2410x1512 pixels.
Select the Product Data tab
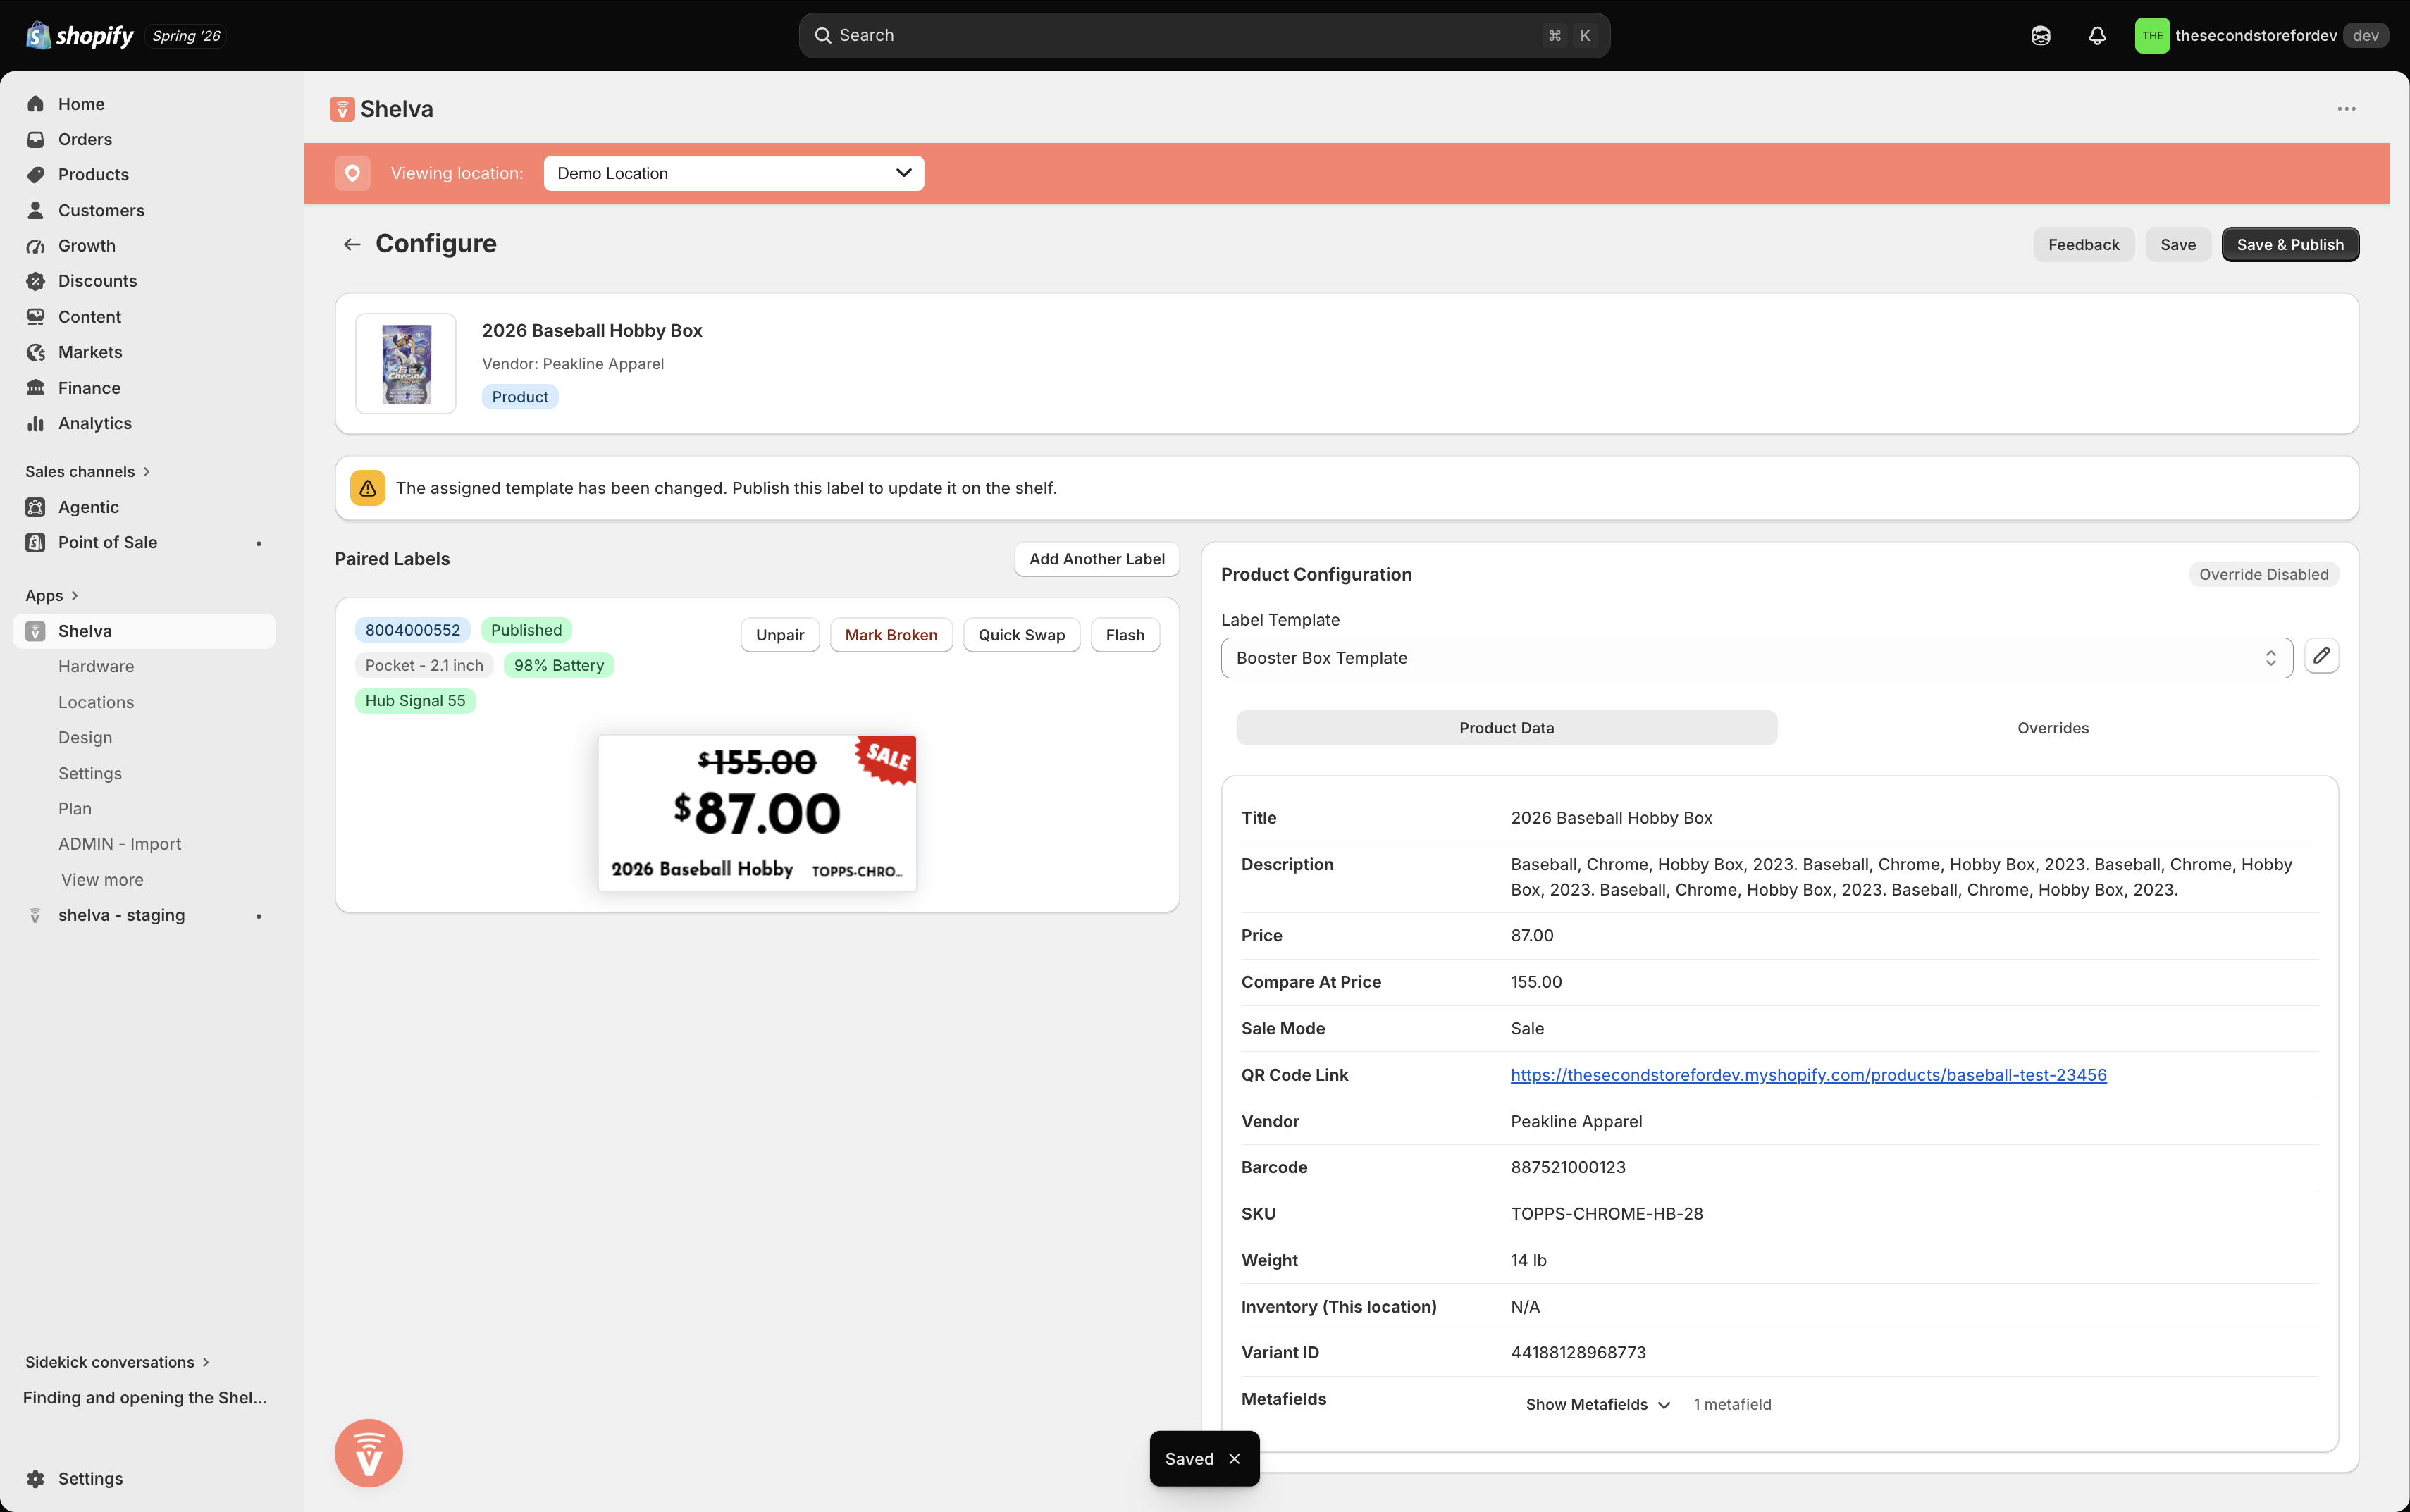pos(1506,728)
